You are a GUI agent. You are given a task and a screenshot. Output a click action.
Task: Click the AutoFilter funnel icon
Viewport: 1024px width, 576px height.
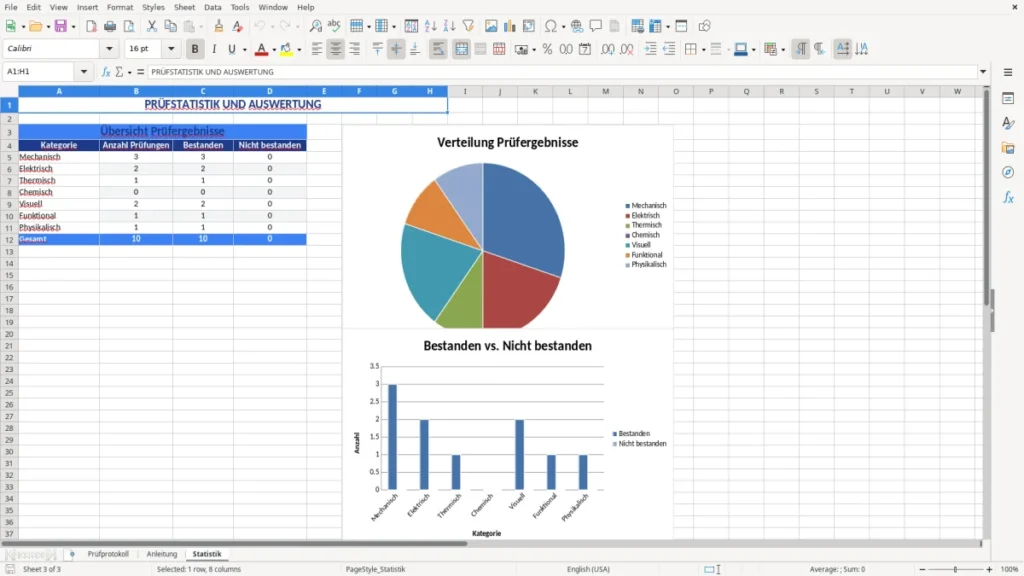[x=468, y=26]
